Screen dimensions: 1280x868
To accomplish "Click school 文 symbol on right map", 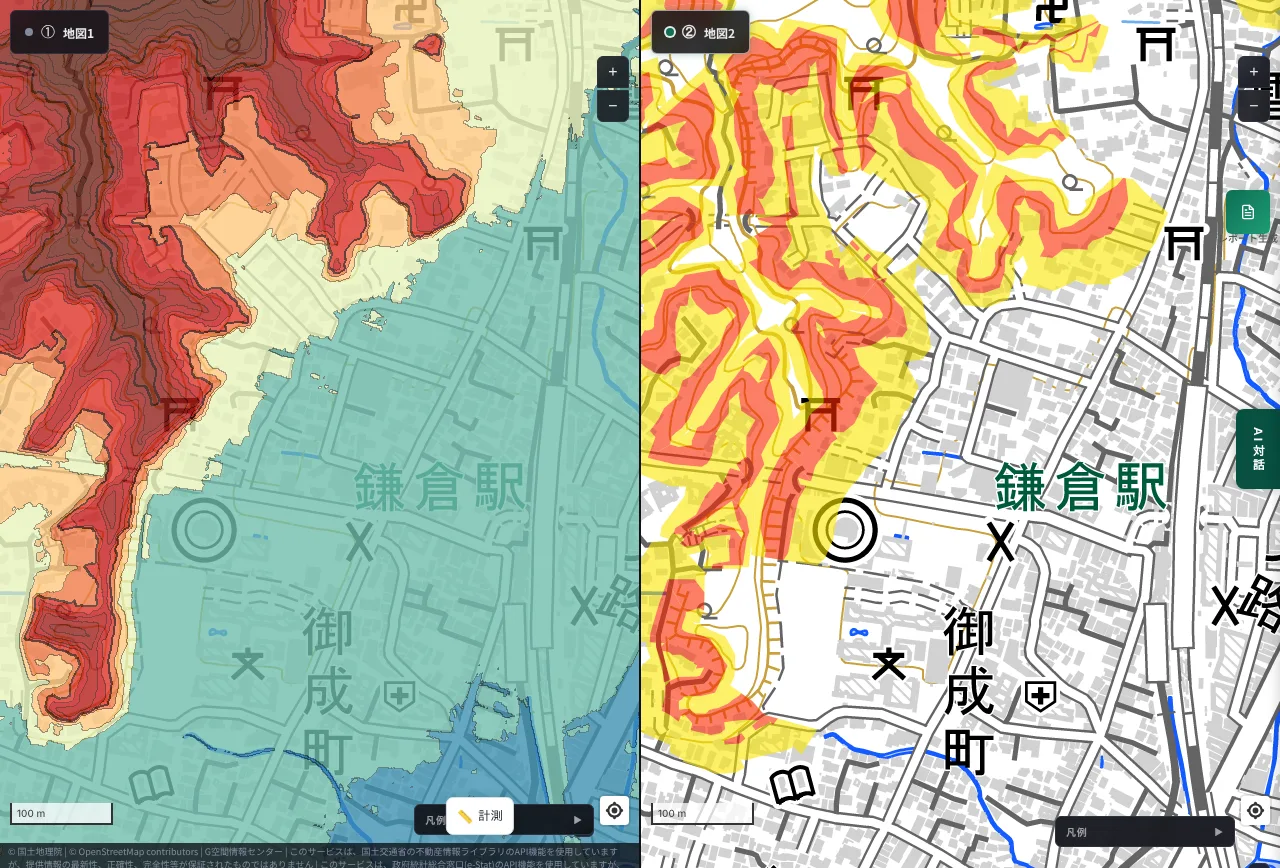I will (888, 663).
